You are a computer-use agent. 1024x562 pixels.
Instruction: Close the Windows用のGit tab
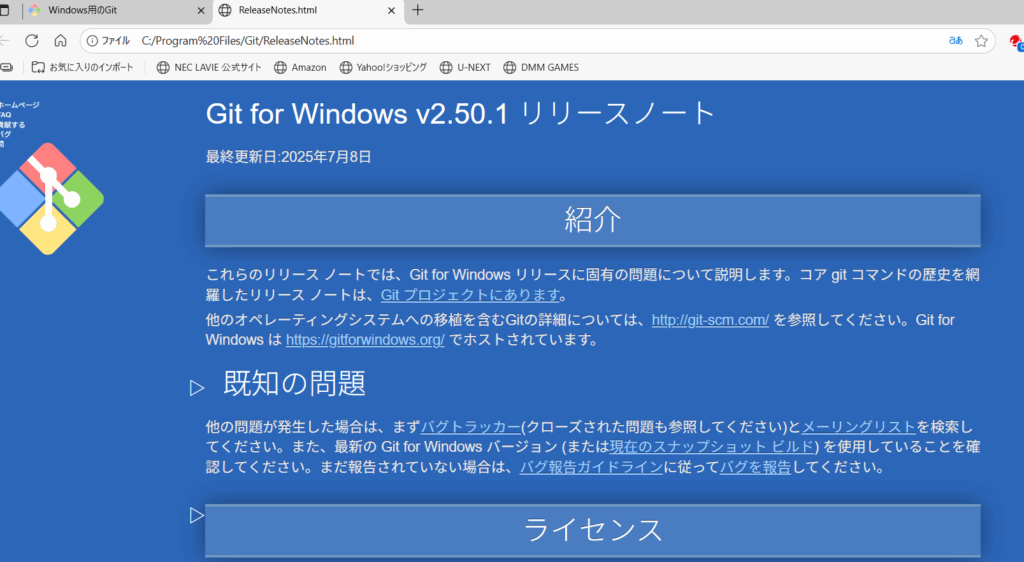[200, 10]
